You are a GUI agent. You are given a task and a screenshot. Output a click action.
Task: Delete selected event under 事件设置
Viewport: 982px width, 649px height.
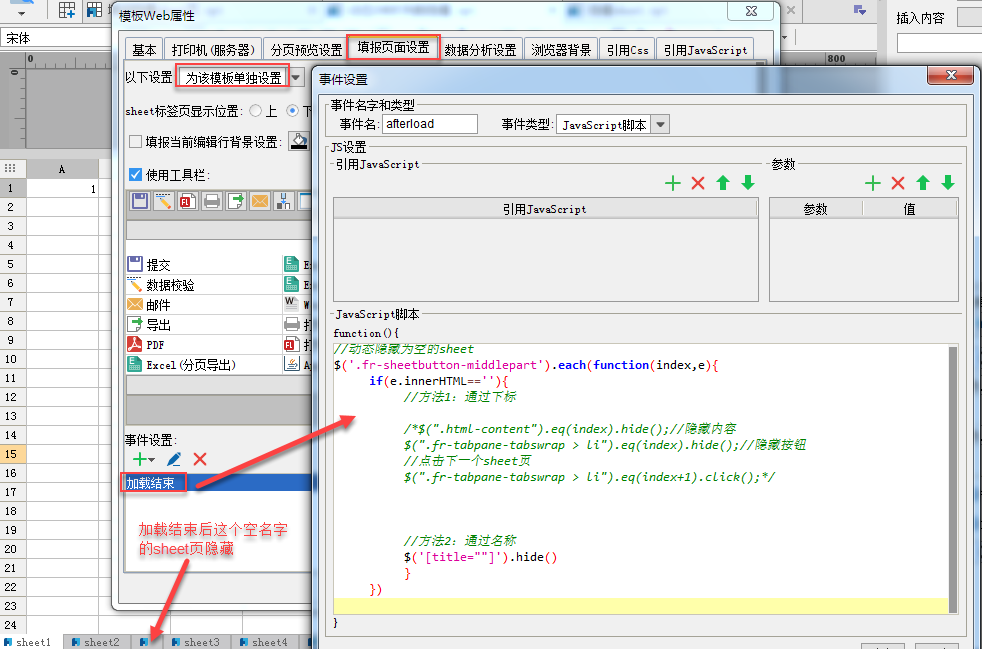200,459
